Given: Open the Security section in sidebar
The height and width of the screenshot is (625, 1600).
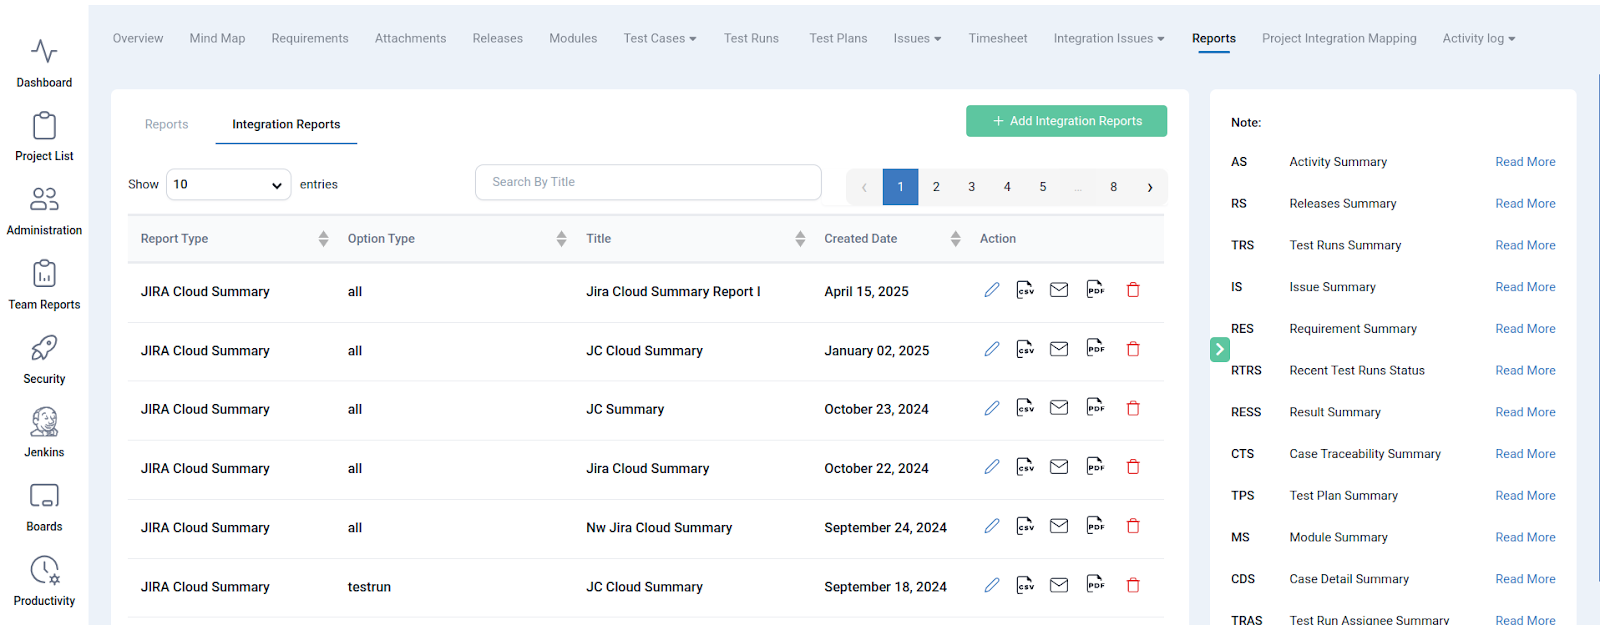Looking at the screenshot, I should point(44,358).
